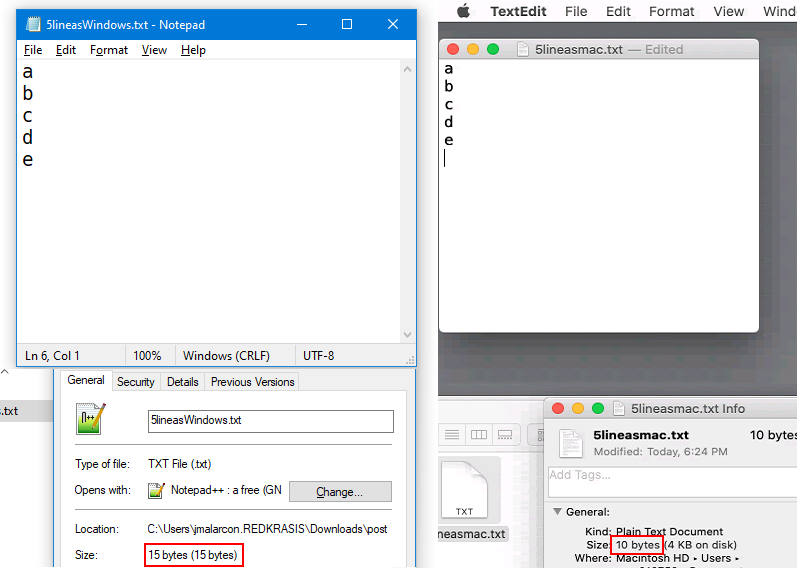This screenshot has height=568, width=797.
Task: Click the Apple logo in menu bar
Action: [x=463, y=11]
